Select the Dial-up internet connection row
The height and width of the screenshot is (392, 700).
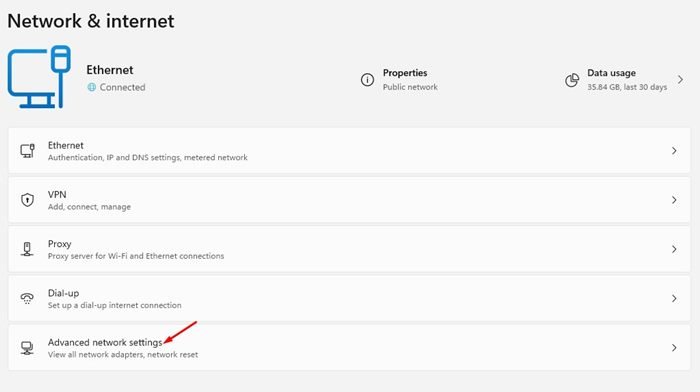coord(349,298)
